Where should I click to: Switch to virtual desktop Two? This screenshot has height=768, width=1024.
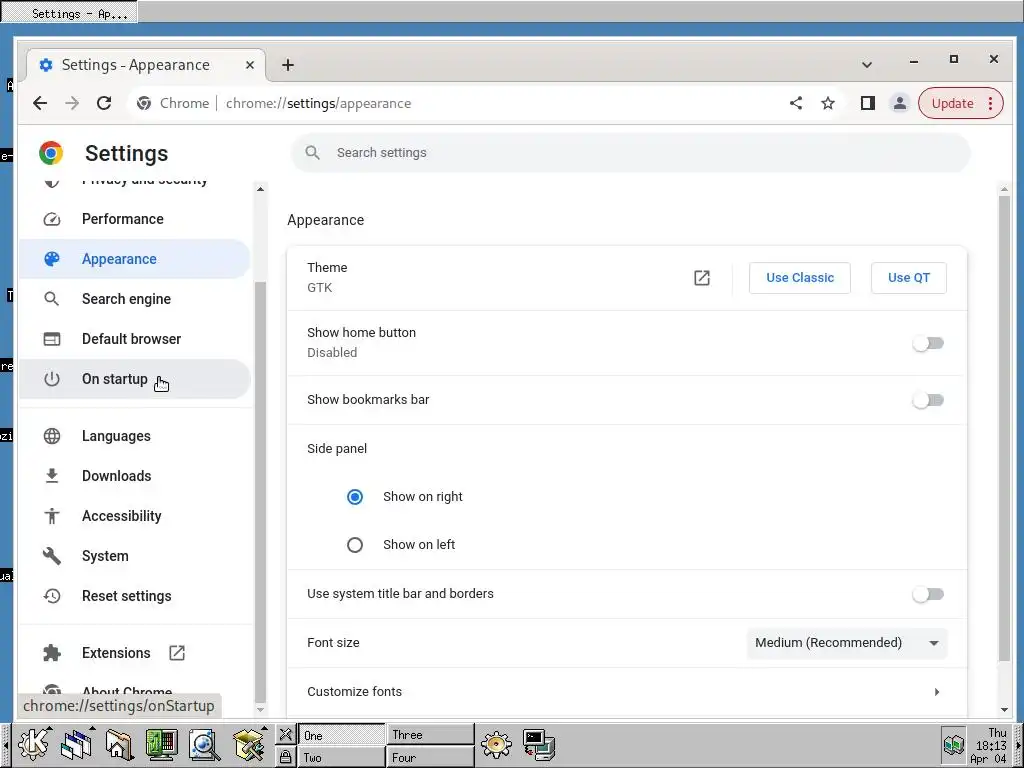tap(341, 757)
